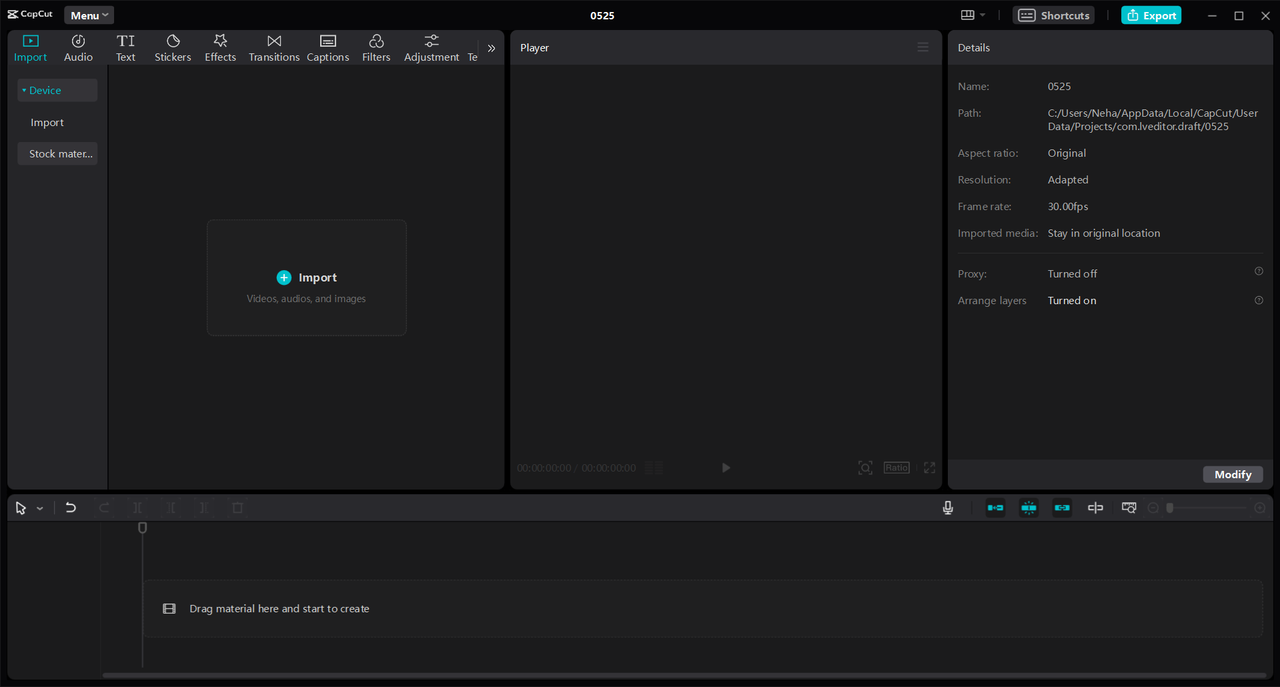Click 'Drag material here' timeline track
This screenshot has height=687, width=1280.
703,609
